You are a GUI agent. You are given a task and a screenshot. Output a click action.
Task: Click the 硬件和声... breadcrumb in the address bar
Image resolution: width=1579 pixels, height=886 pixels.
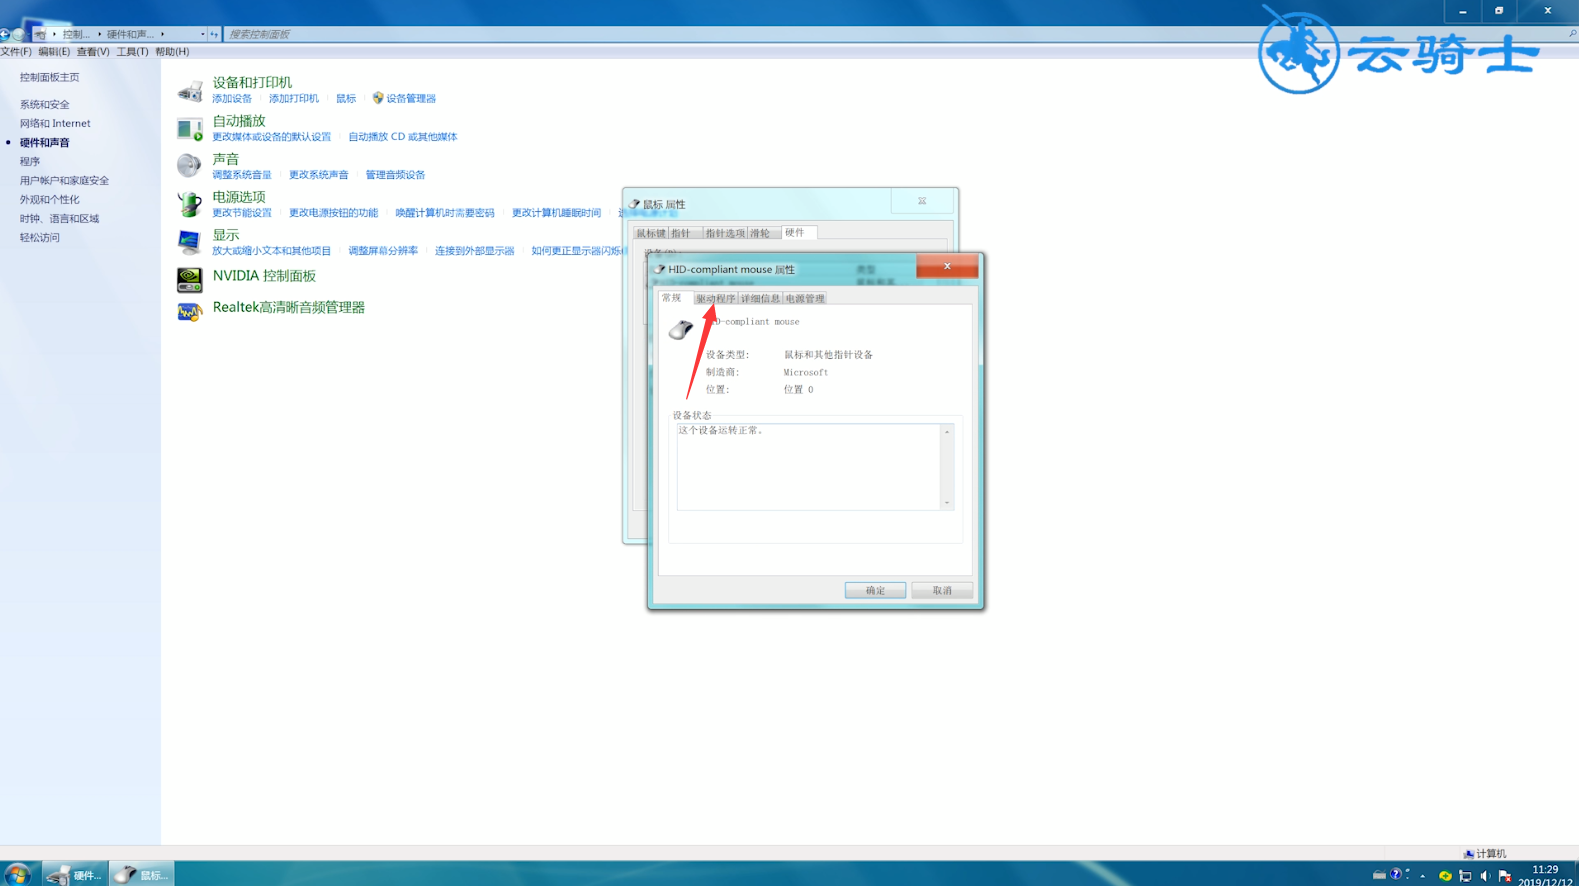click(x=130, y=34)
